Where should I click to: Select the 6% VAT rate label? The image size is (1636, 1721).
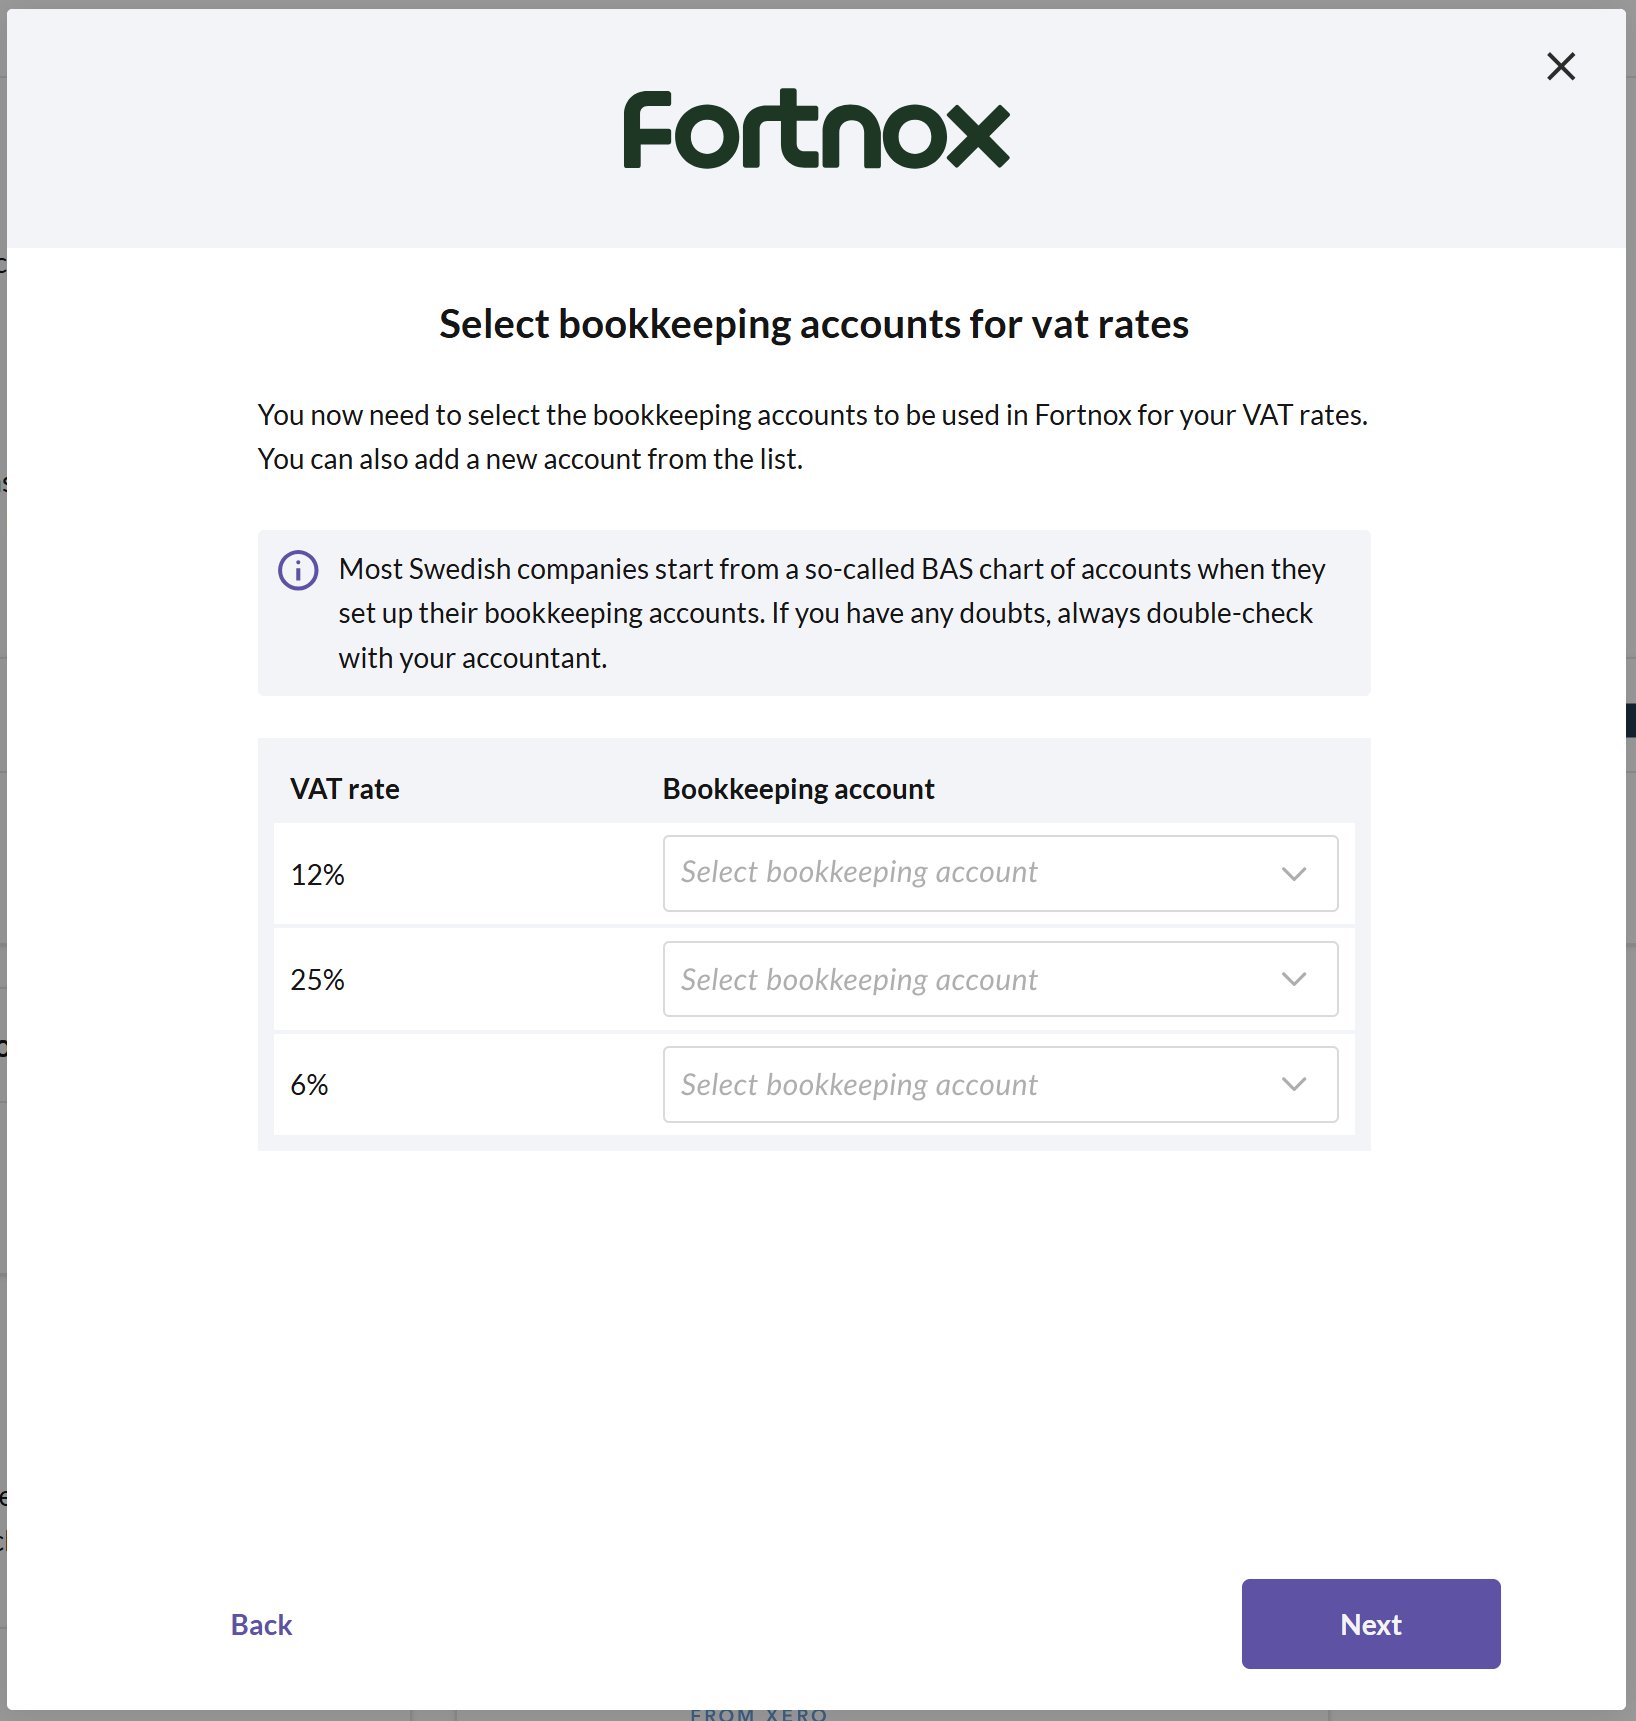tap(309, 1085)
